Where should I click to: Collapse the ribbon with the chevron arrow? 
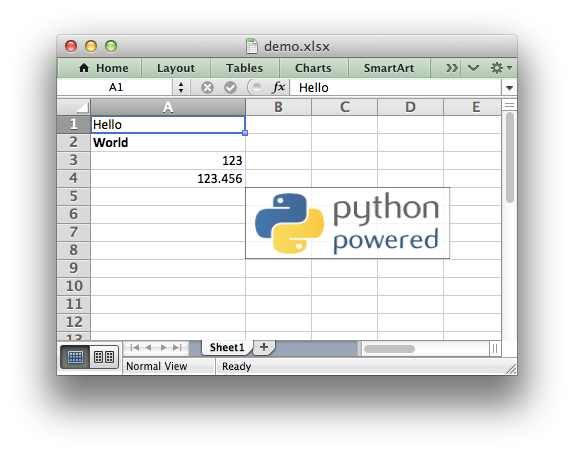(473, 68)
